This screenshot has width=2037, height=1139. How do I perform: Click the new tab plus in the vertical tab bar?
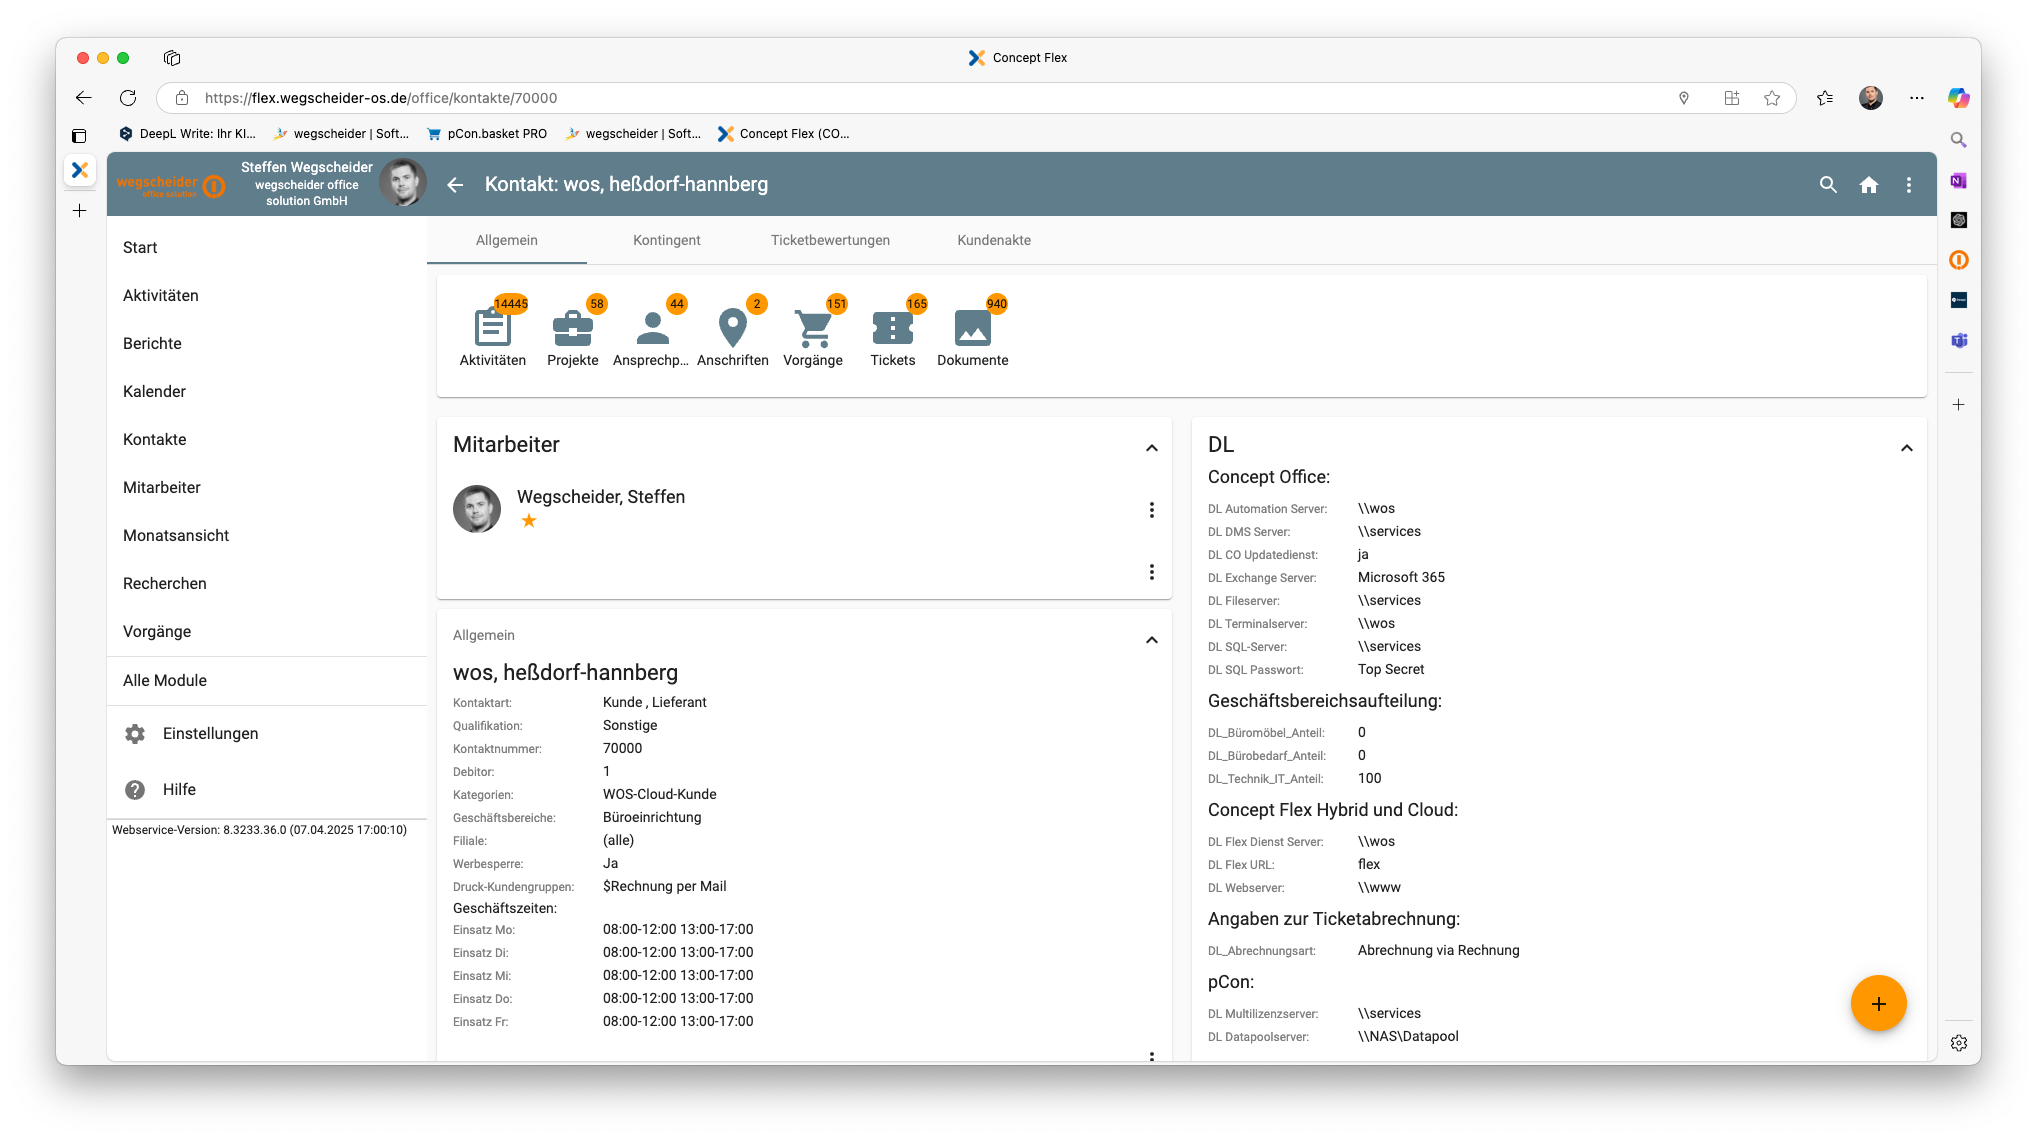(x=80, y=211)
